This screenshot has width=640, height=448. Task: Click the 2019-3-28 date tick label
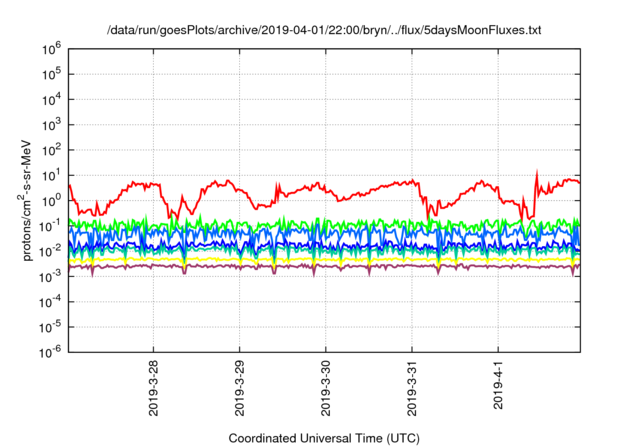[x=153, y=388]
